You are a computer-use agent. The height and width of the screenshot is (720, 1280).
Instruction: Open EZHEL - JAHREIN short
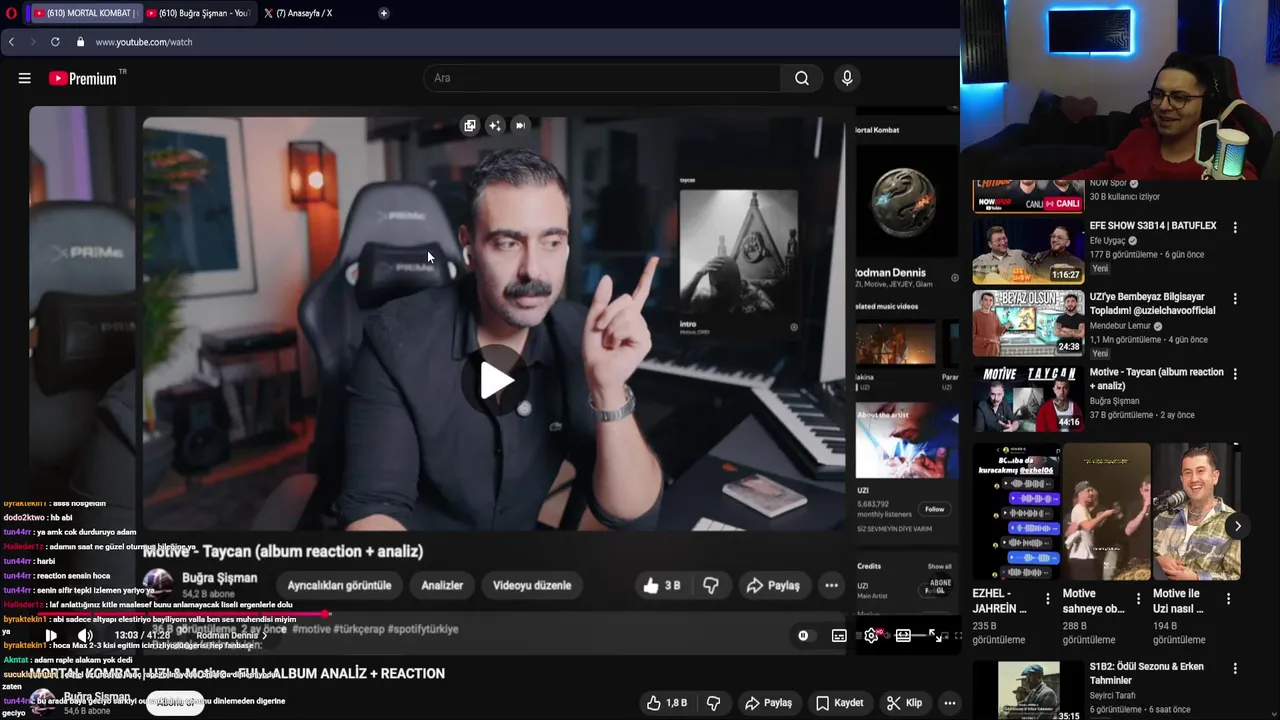(x=1017, y=511)
